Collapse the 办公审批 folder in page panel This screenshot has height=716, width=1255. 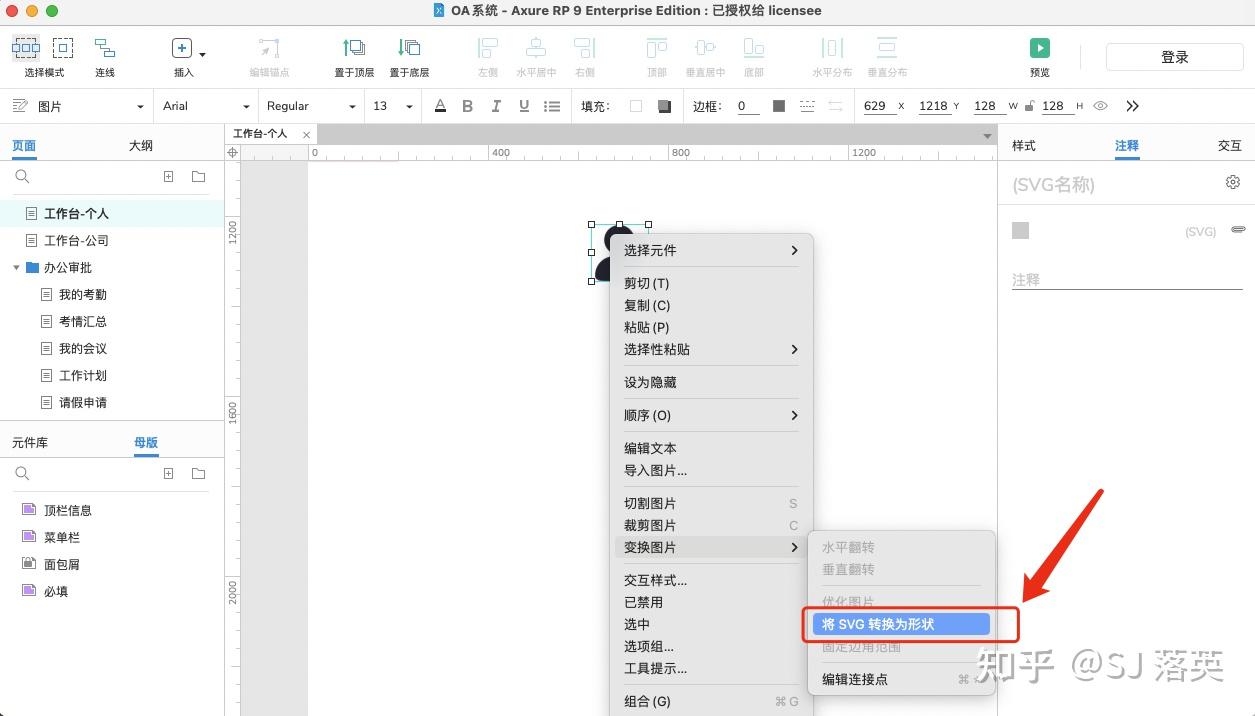pyautogui.click(x=16, y=266)
